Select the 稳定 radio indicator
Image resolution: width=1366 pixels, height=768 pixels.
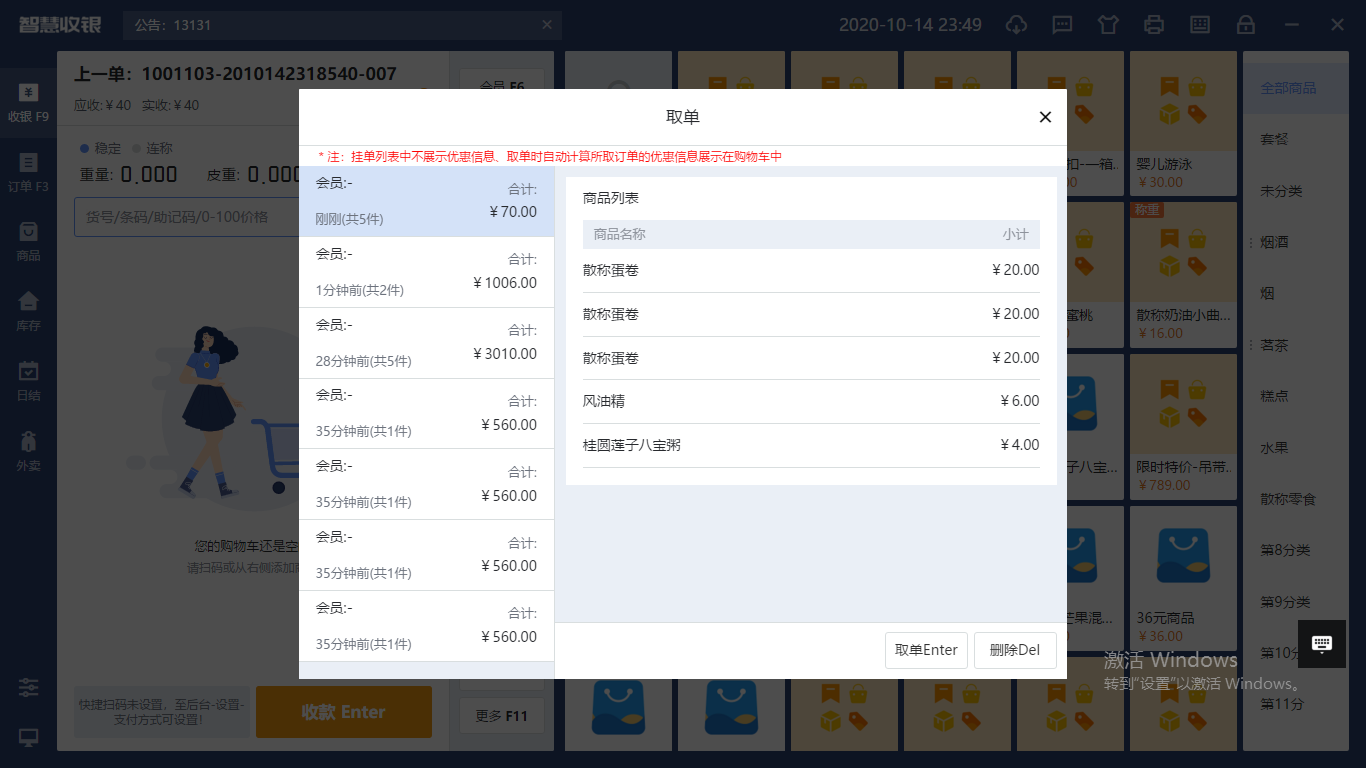86,148
